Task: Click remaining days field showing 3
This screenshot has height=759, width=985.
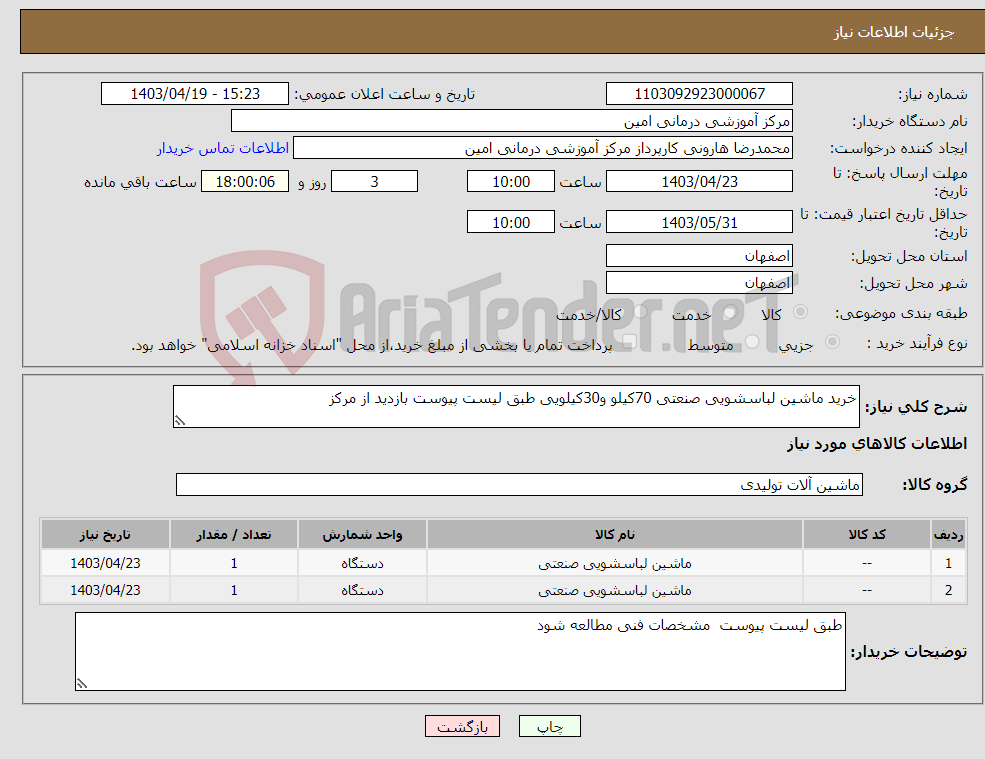Action: coord(374,182)
